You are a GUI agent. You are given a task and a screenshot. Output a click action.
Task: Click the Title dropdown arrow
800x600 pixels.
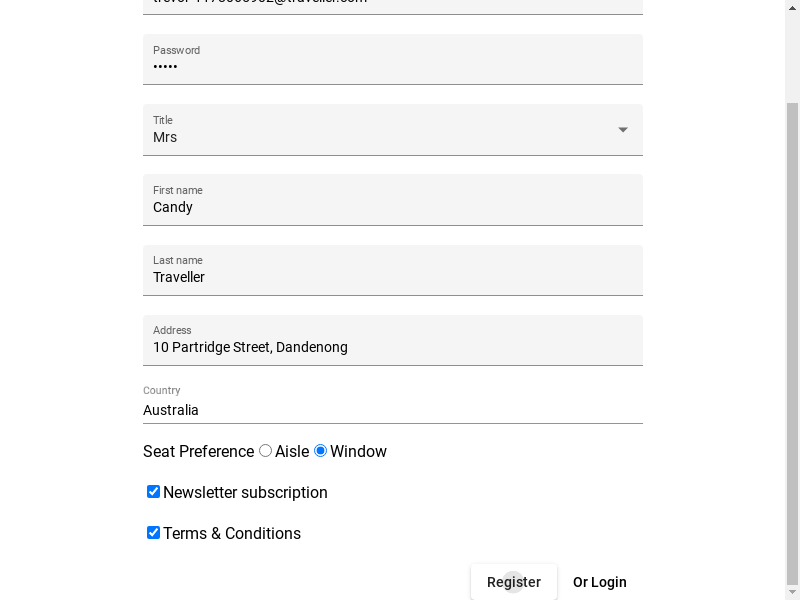pyautogui.click(x=622, y=130)
